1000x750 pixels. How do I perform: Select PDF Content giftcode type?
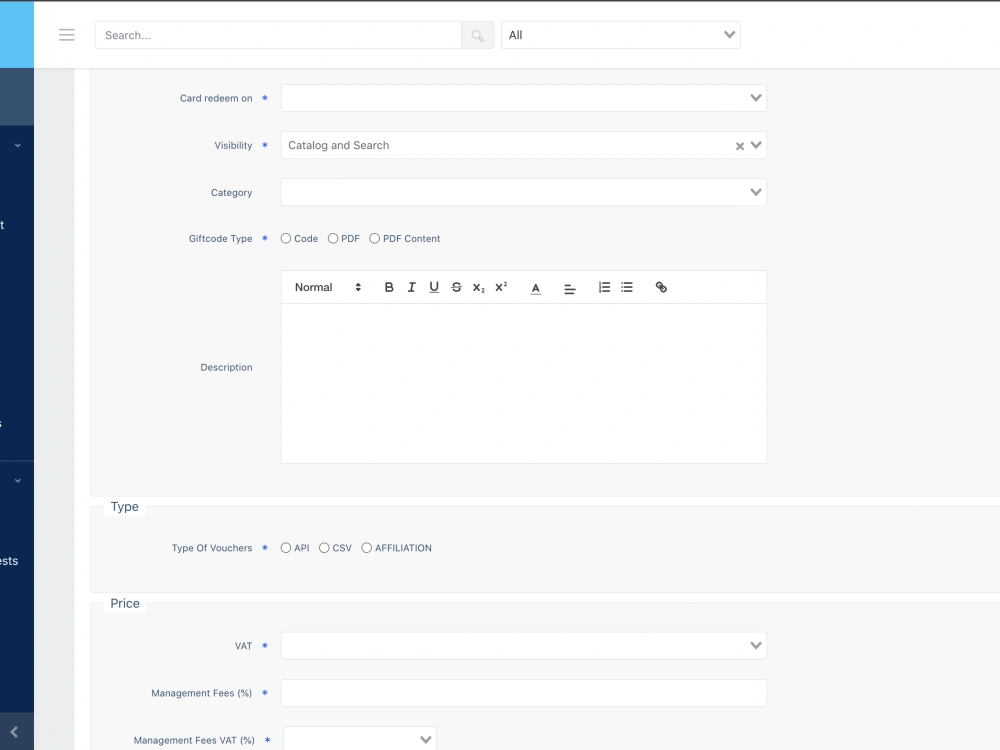click(374, 239)
